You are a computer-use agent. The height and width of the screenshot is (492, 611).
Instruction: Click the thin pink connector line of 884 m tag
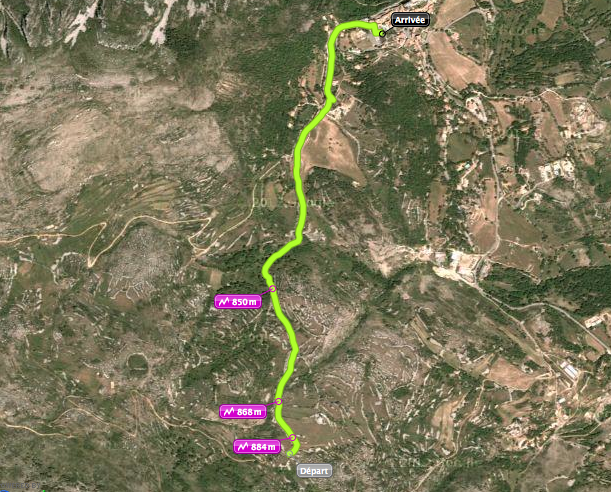click(x=285, y=439)
